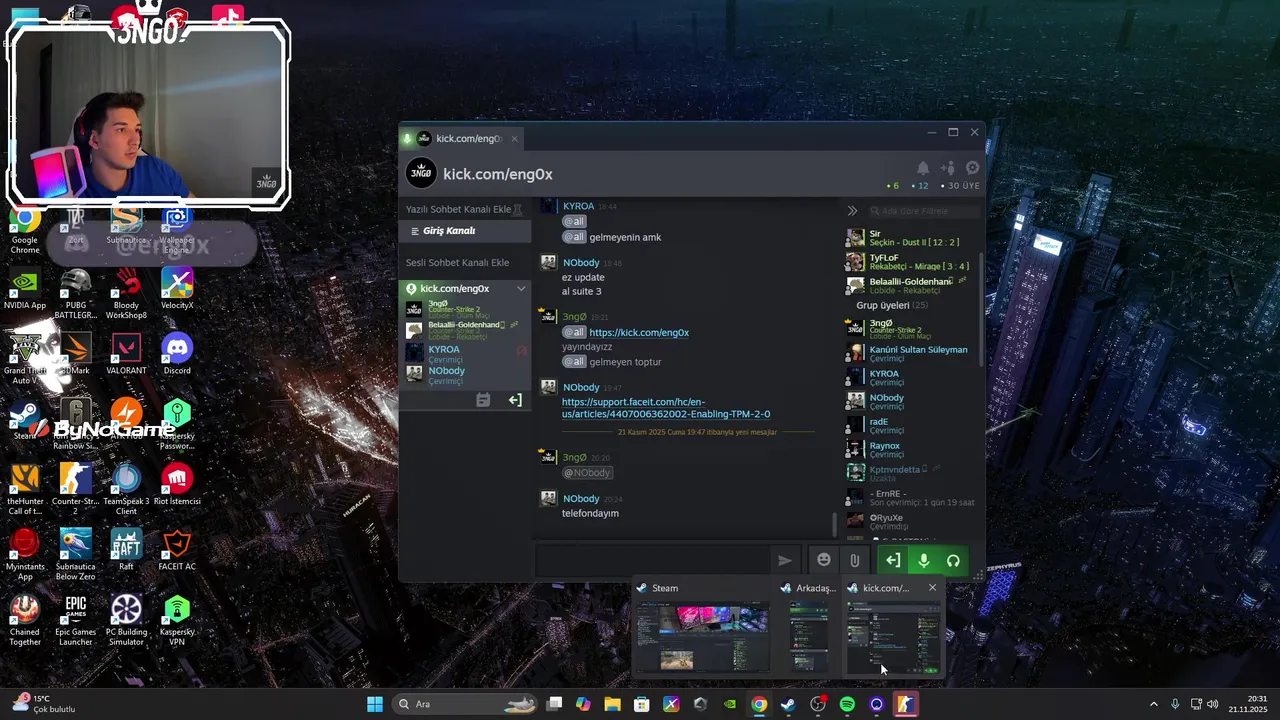Click invite friends to group icon
The image size is (1280, 720).
tap(948, 168)
